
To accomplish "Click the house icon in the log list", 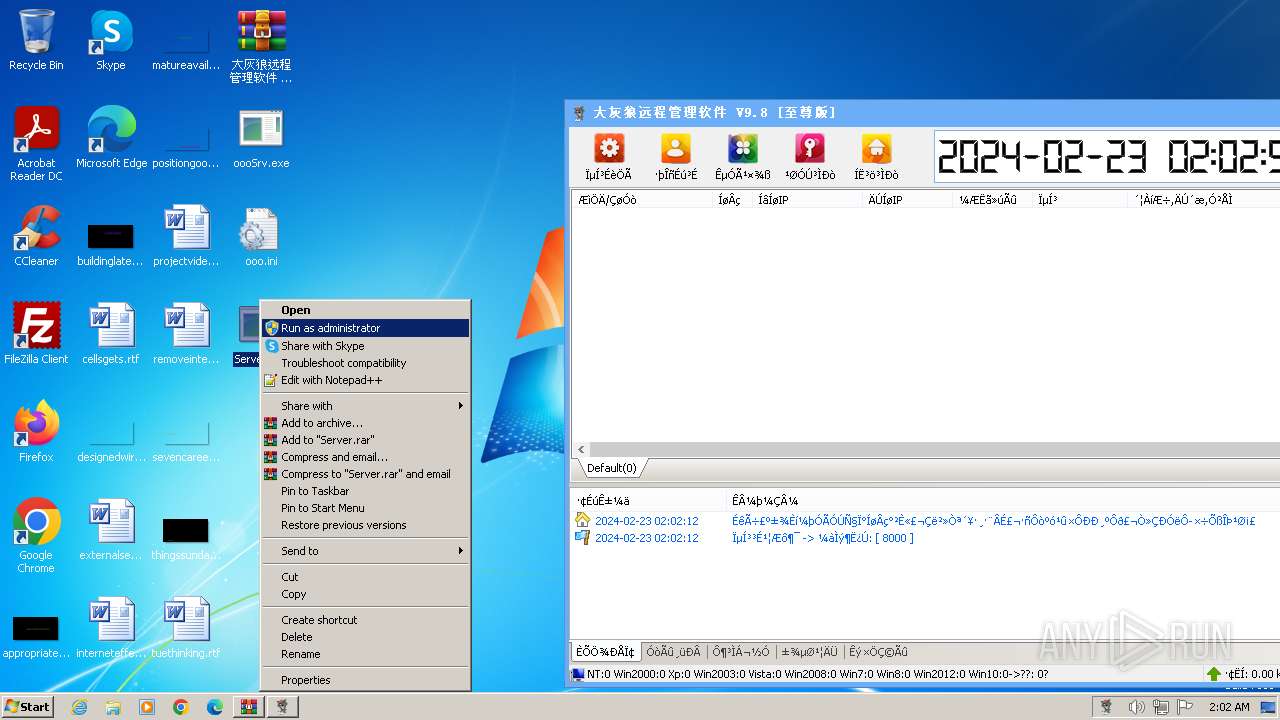I will point(583,520).
